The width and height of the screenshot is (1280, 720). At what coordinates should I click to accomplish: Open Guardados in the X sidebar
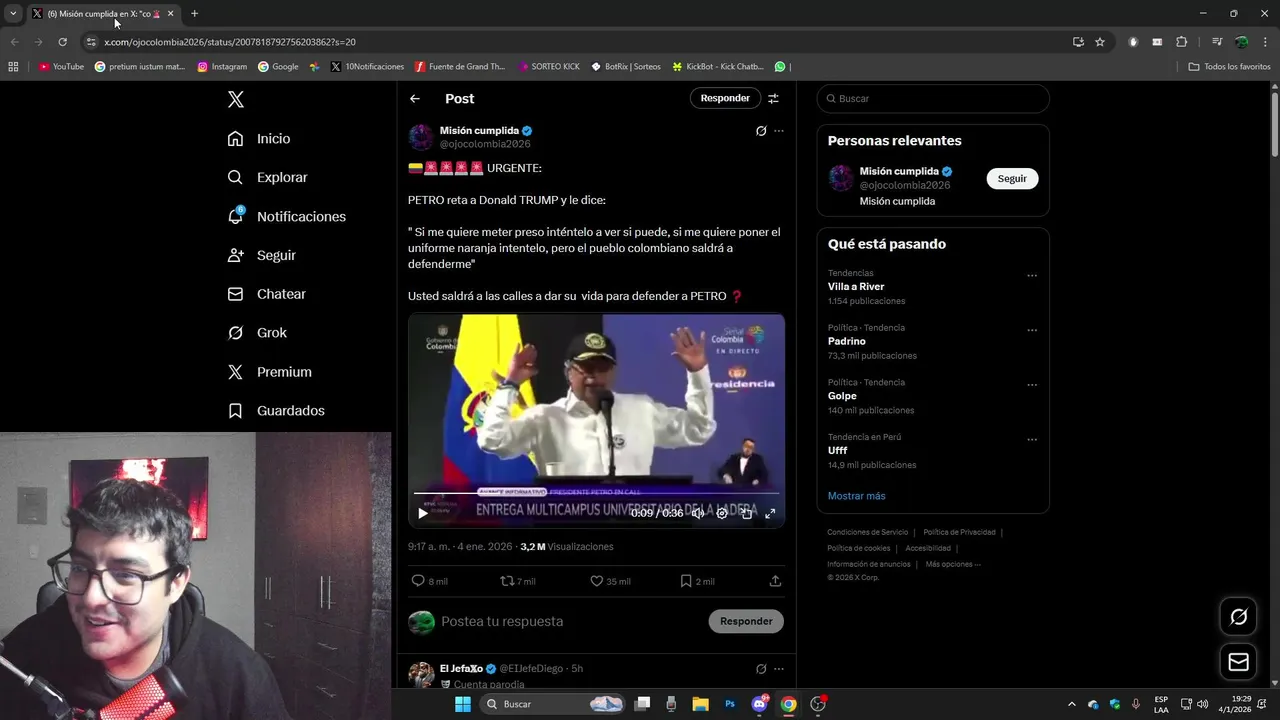(x=276, y=411)
